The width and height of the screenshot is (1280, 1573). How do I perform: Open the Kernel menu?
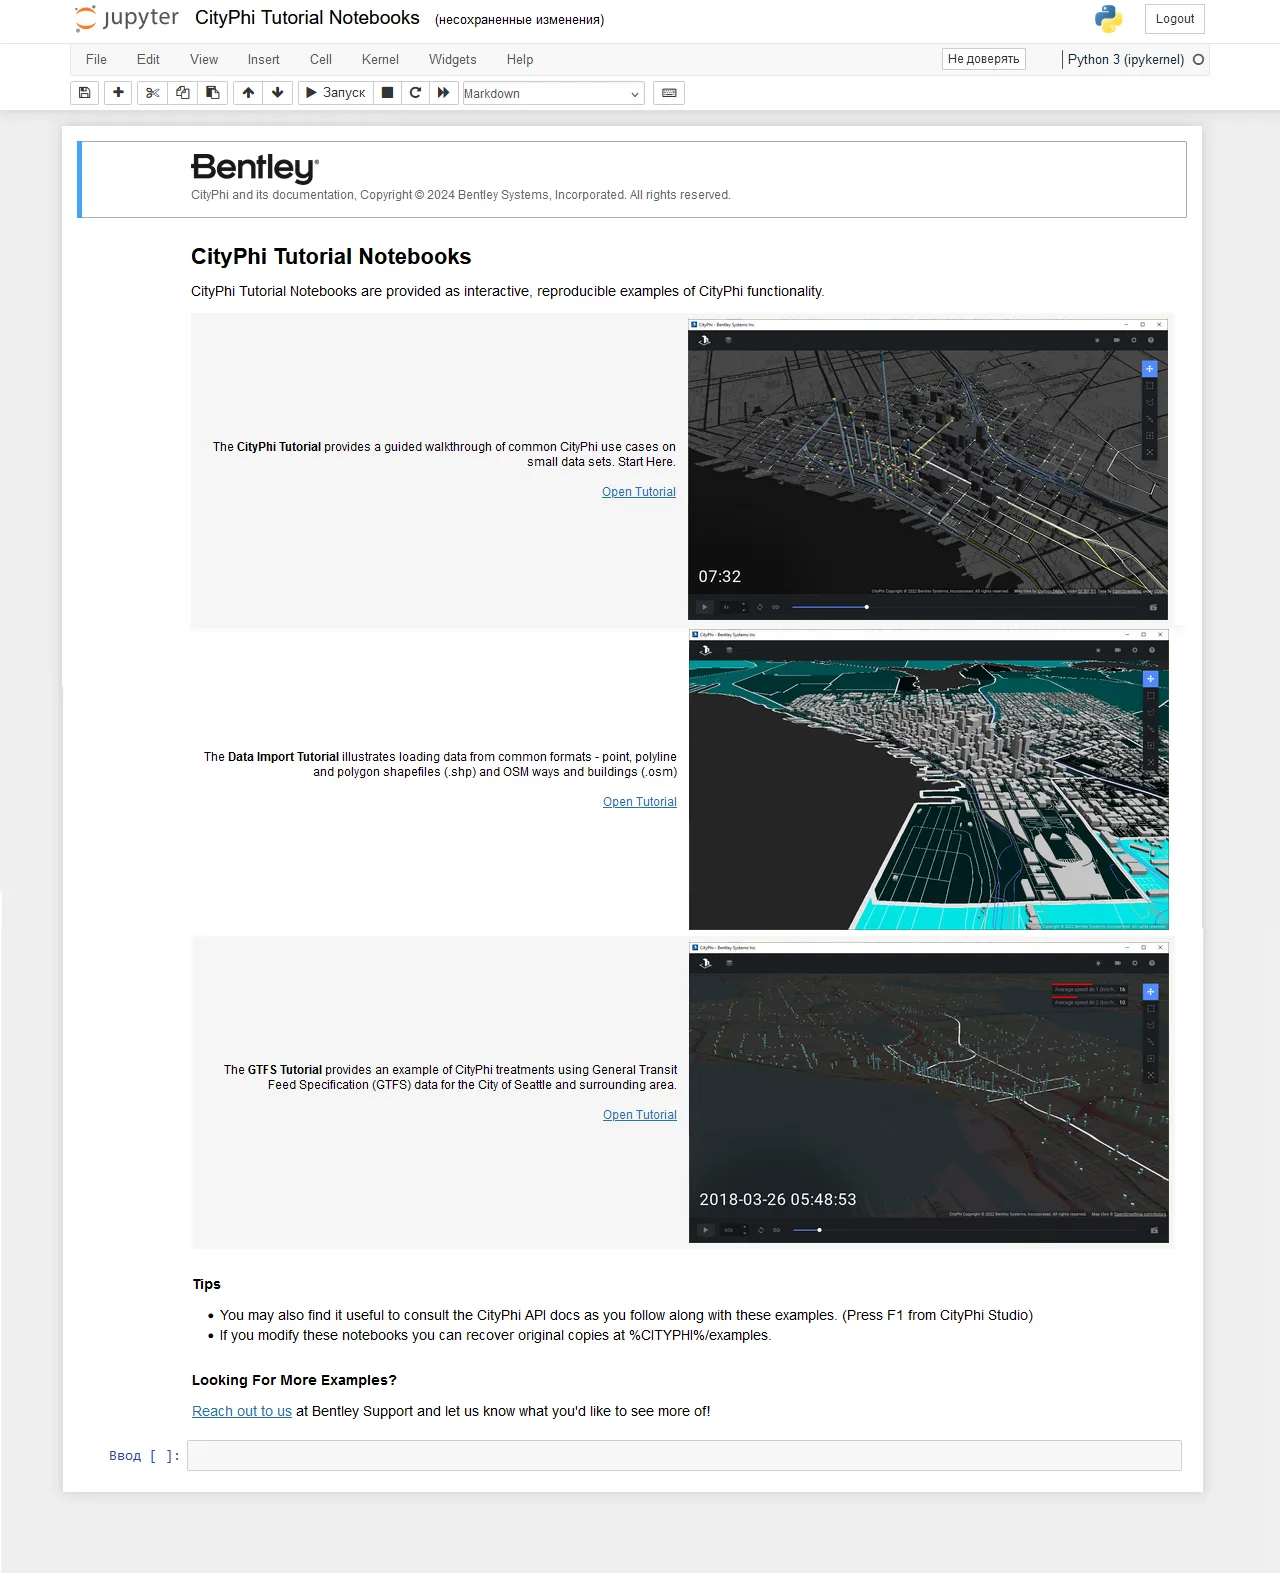380,59
